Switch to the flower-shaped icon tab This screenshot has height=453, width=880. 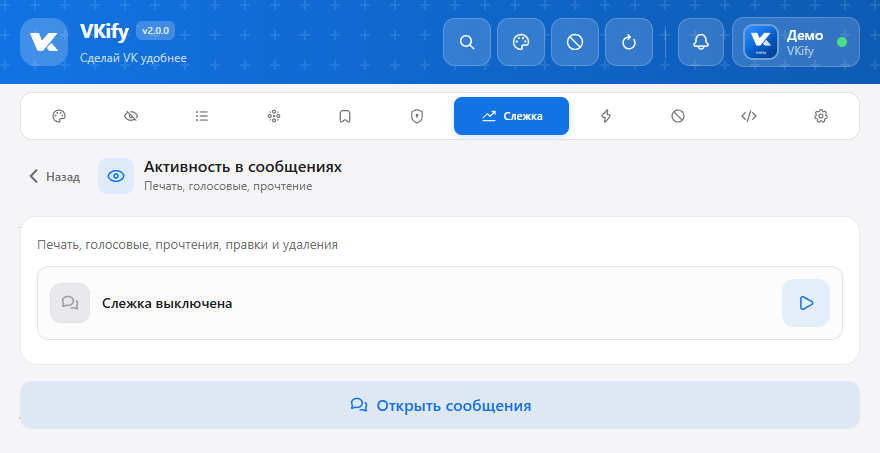point(274,116)
